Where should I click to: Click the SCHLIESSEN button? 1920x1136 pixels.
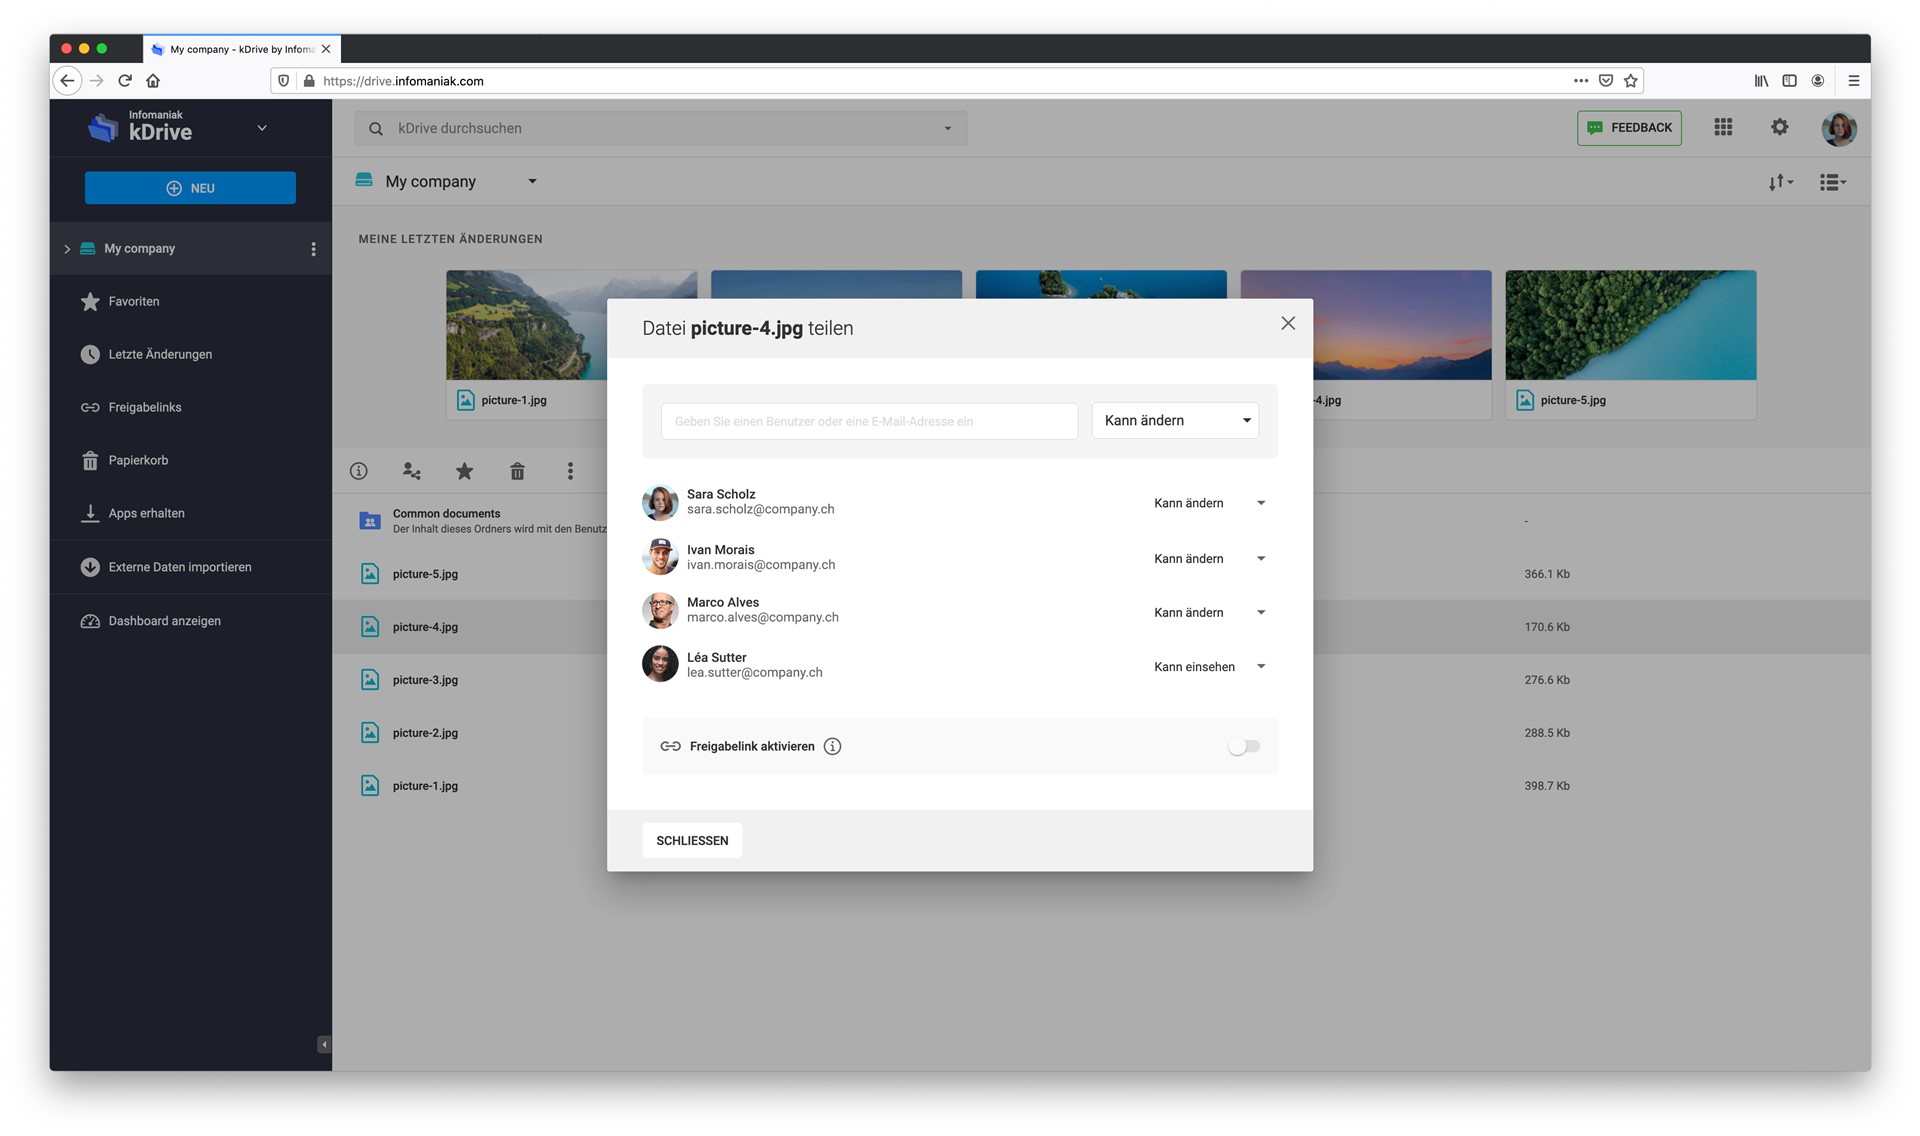coord(692,840)
